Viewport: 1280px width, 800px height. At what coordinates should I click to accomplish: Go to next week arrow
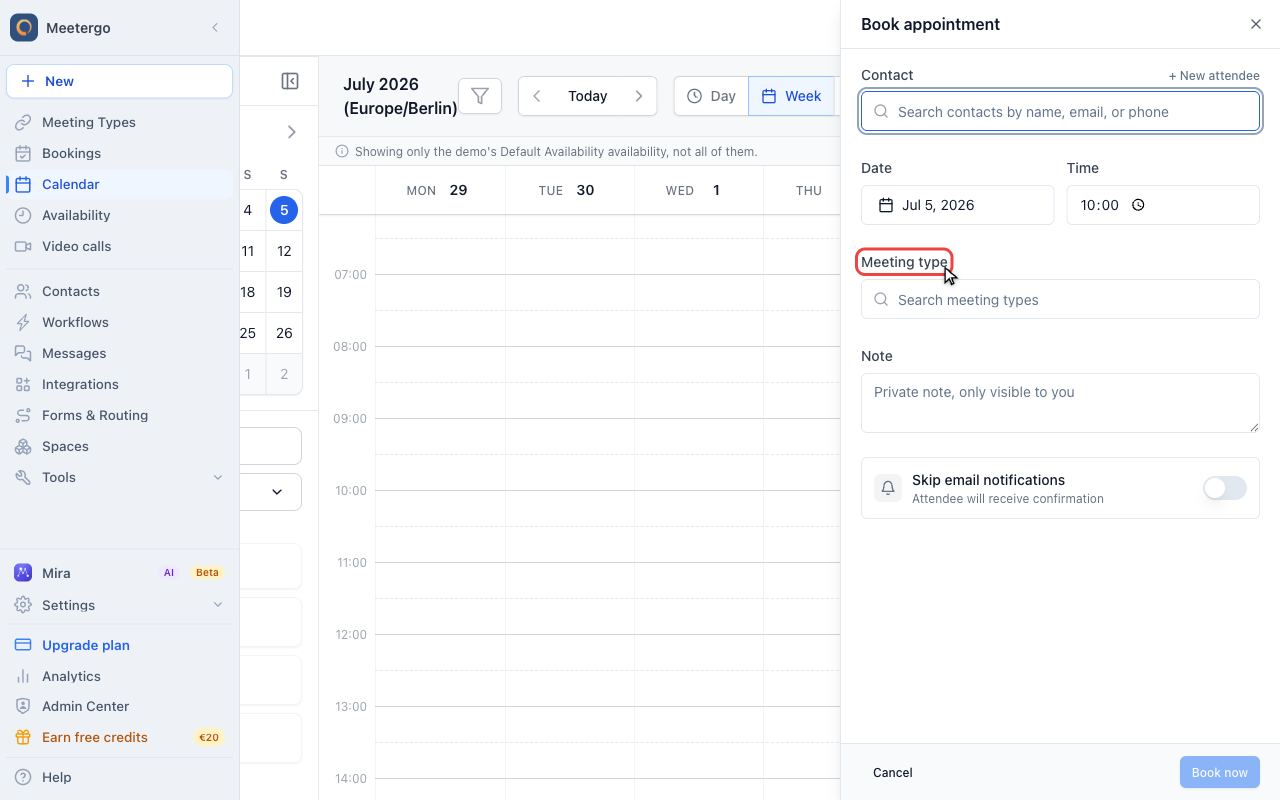point(639,96)
